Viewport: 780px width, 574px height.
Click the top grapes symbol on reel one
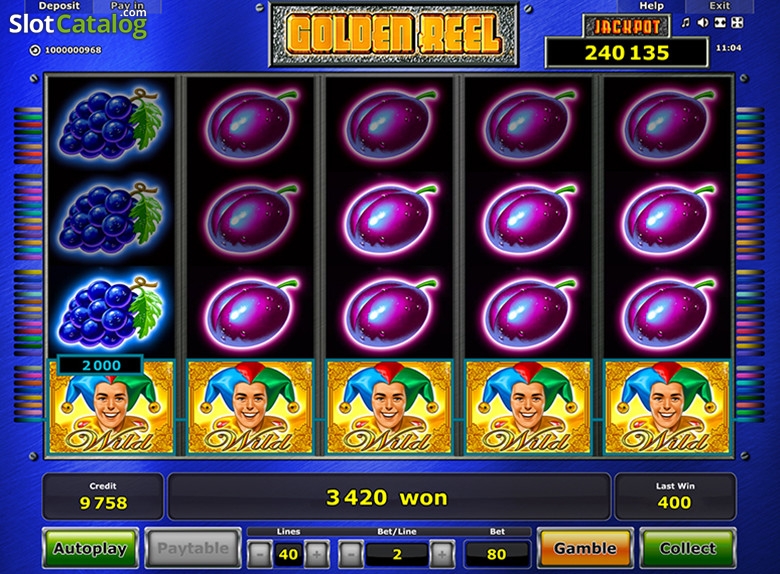tap(111, 123)
